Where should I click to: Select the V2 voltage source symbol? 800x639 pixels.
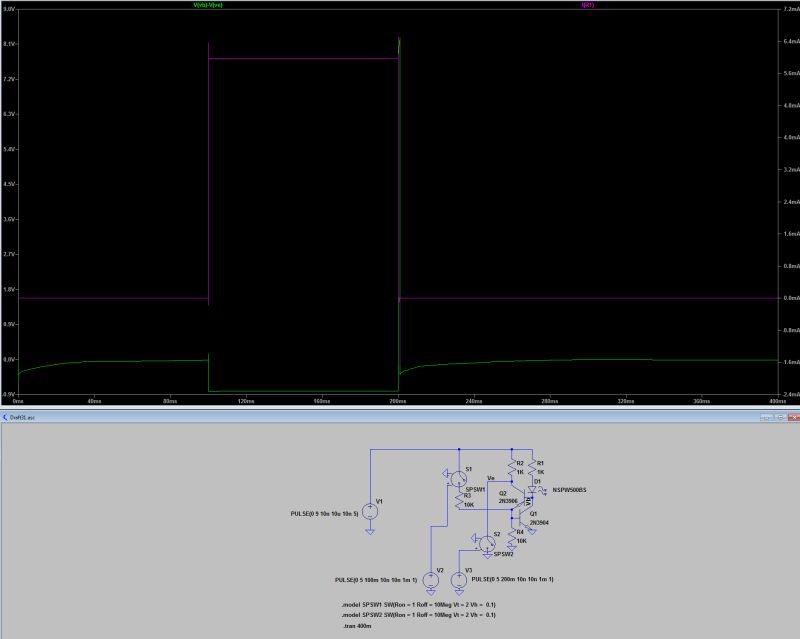coord(431,580)
